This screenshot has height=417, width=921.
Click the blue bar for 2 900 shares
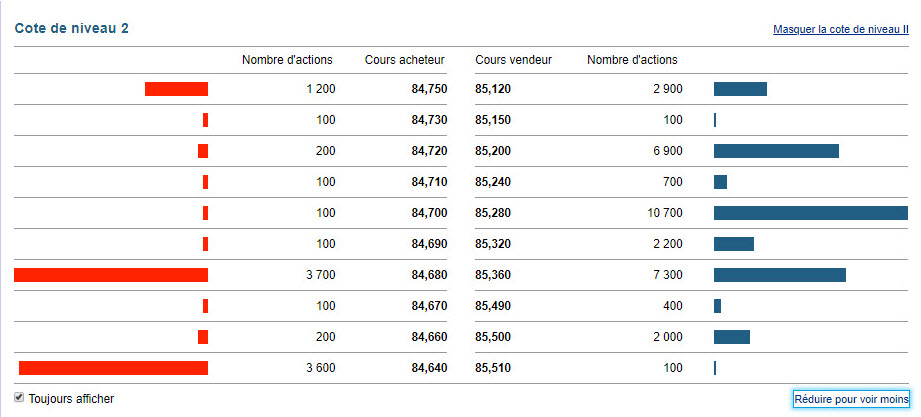tap(740, 89)
